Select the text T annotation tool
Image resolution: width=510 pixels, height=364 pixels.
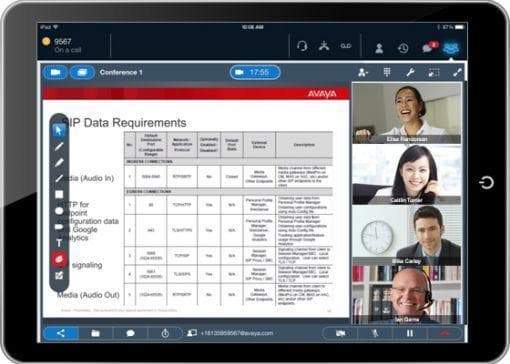pyautogui.click(x=59, y=243)
